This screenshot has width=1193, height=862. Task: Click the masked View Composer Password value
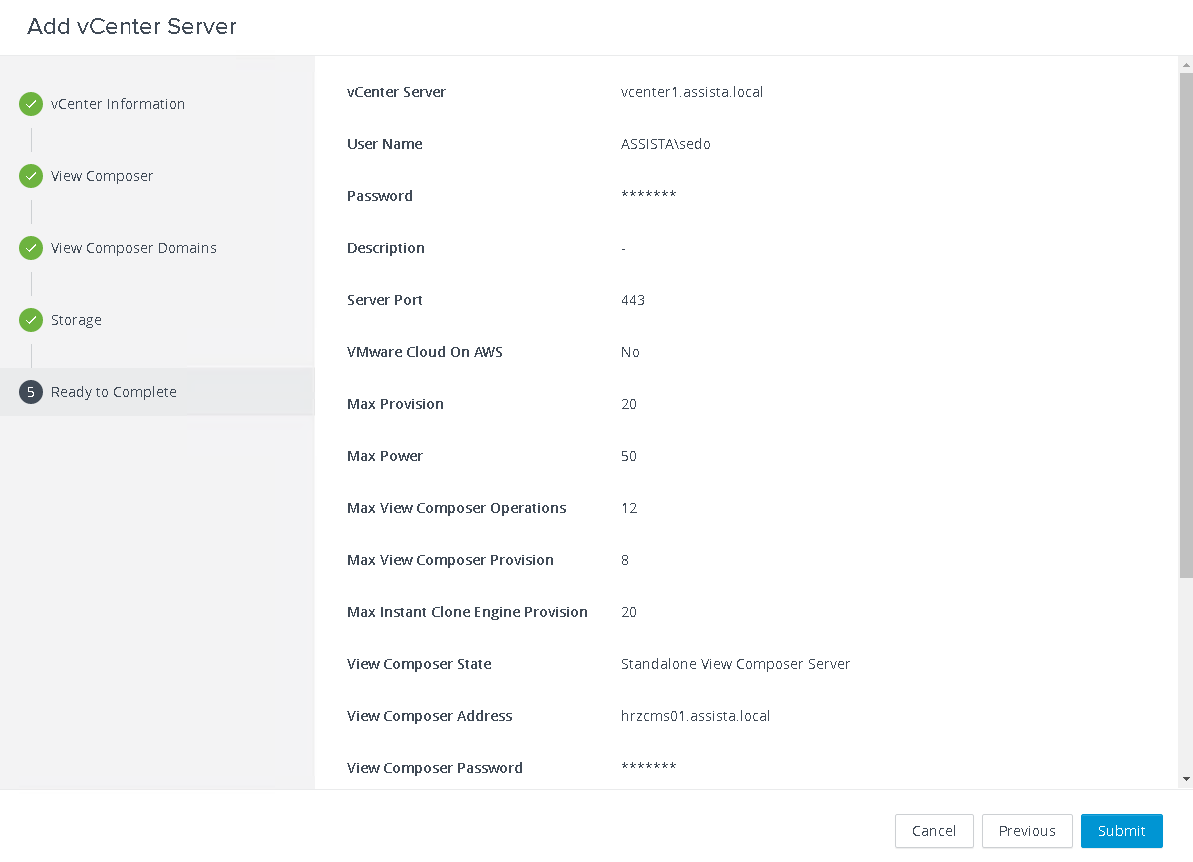649,767
